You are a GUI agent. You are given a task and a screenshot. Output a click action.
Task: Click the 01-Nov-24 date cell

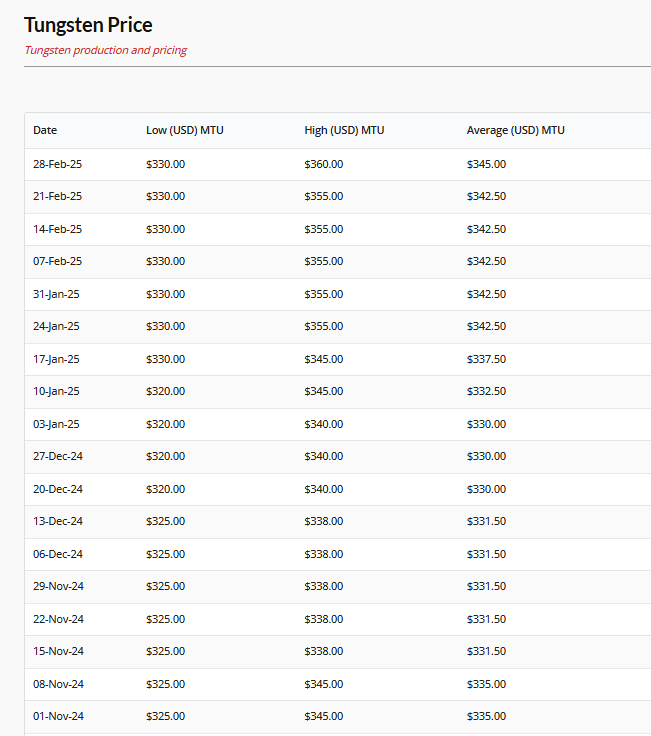point(58,716)
